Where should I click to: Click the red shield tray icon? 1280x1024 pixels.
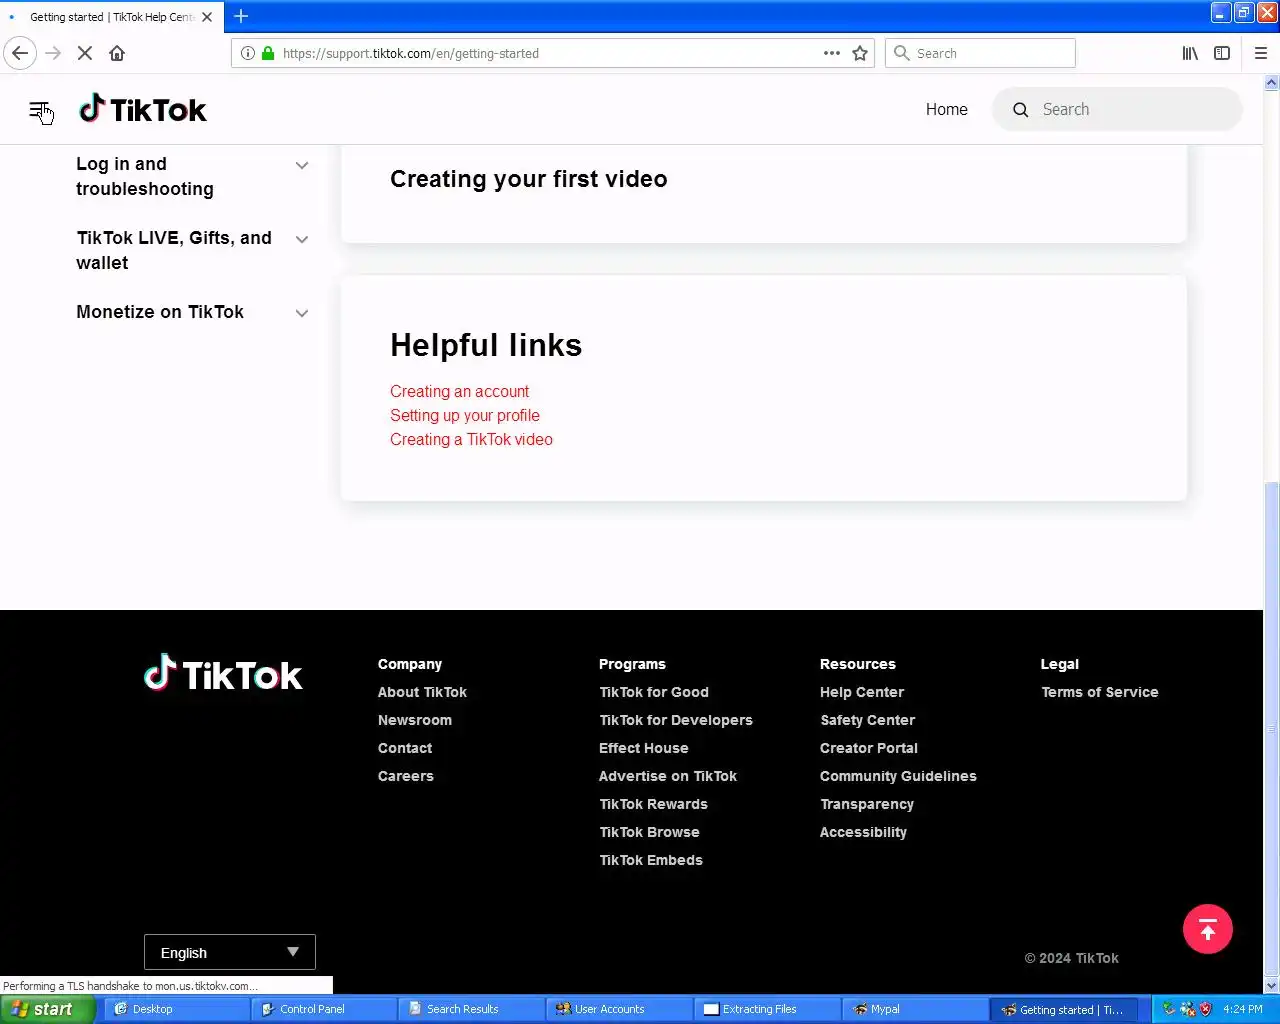1205,1009
